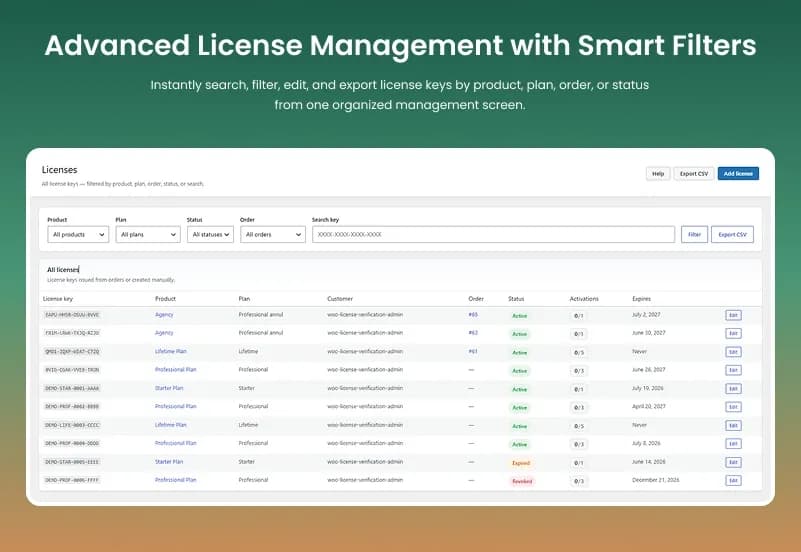Click Export CSV next to Help

tap(694, 174)
